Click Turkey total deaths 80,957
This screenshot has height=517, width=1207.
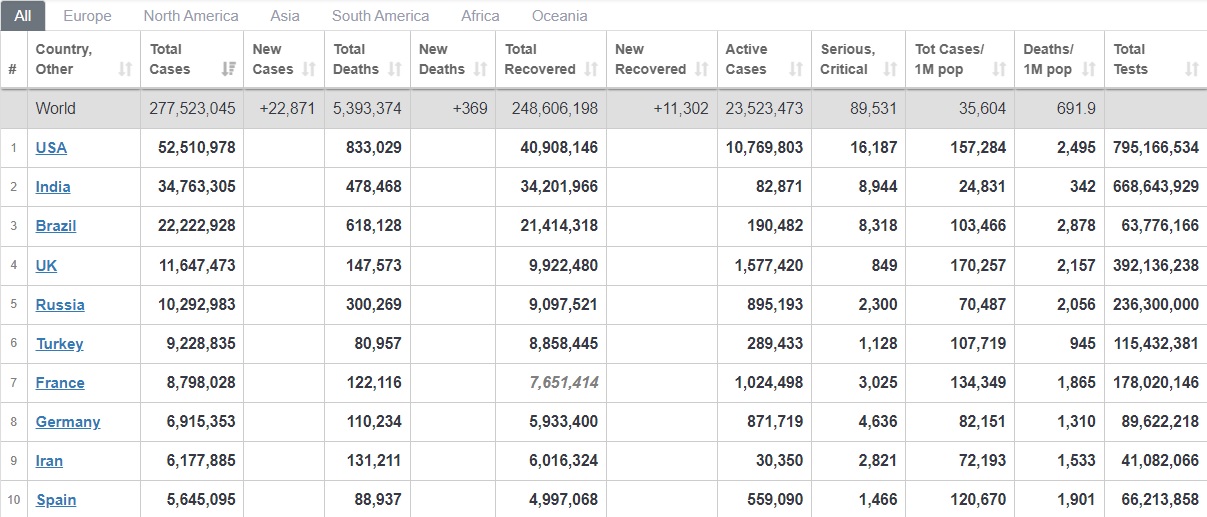[x=378, y=344]
